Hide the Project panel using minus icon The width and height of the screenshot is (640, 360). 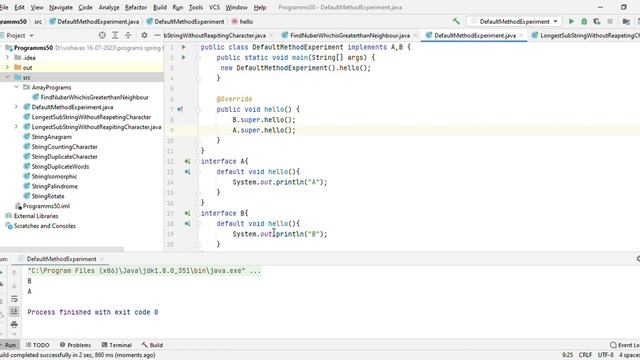point(157,36)
